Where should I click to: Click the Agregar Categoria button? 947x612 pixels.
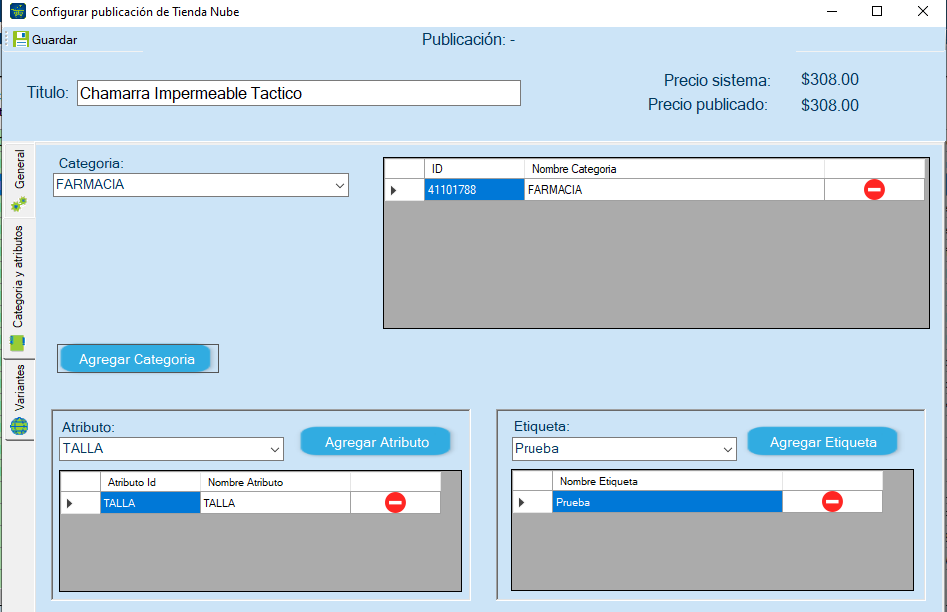click(x=137, y=359)
